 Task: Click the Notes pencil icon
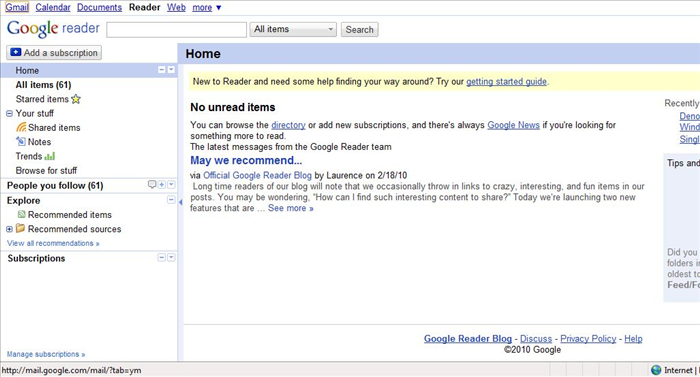[21, 142]
